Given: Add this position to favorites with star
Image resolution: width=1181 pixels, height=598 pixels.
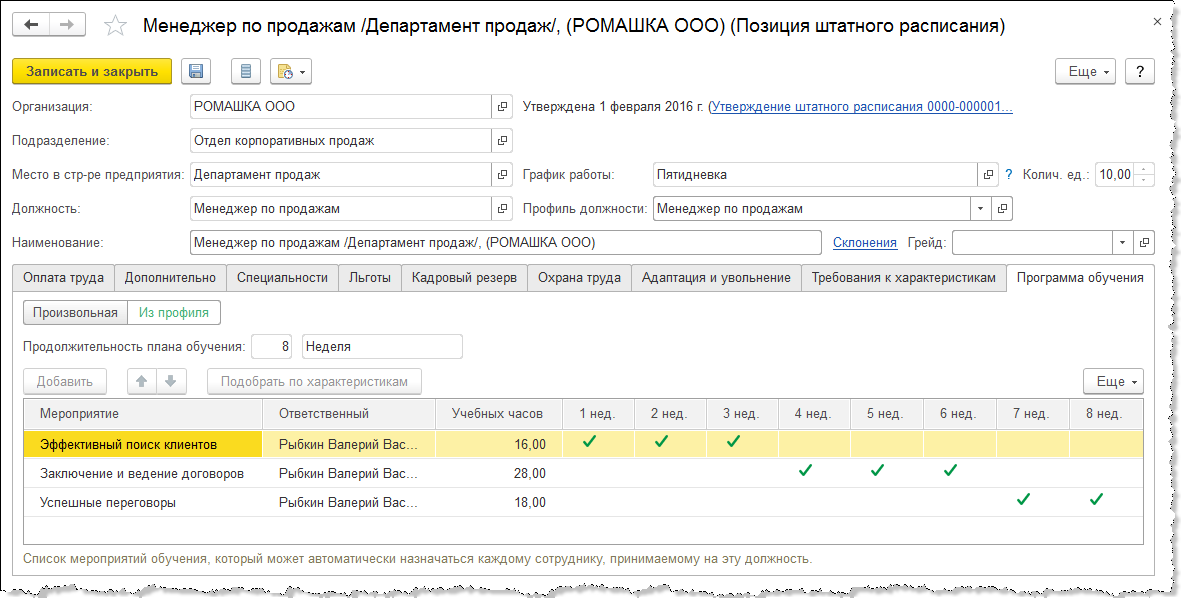Looking at the screenshot, I should pyautogui.click(x=115, y=26).
